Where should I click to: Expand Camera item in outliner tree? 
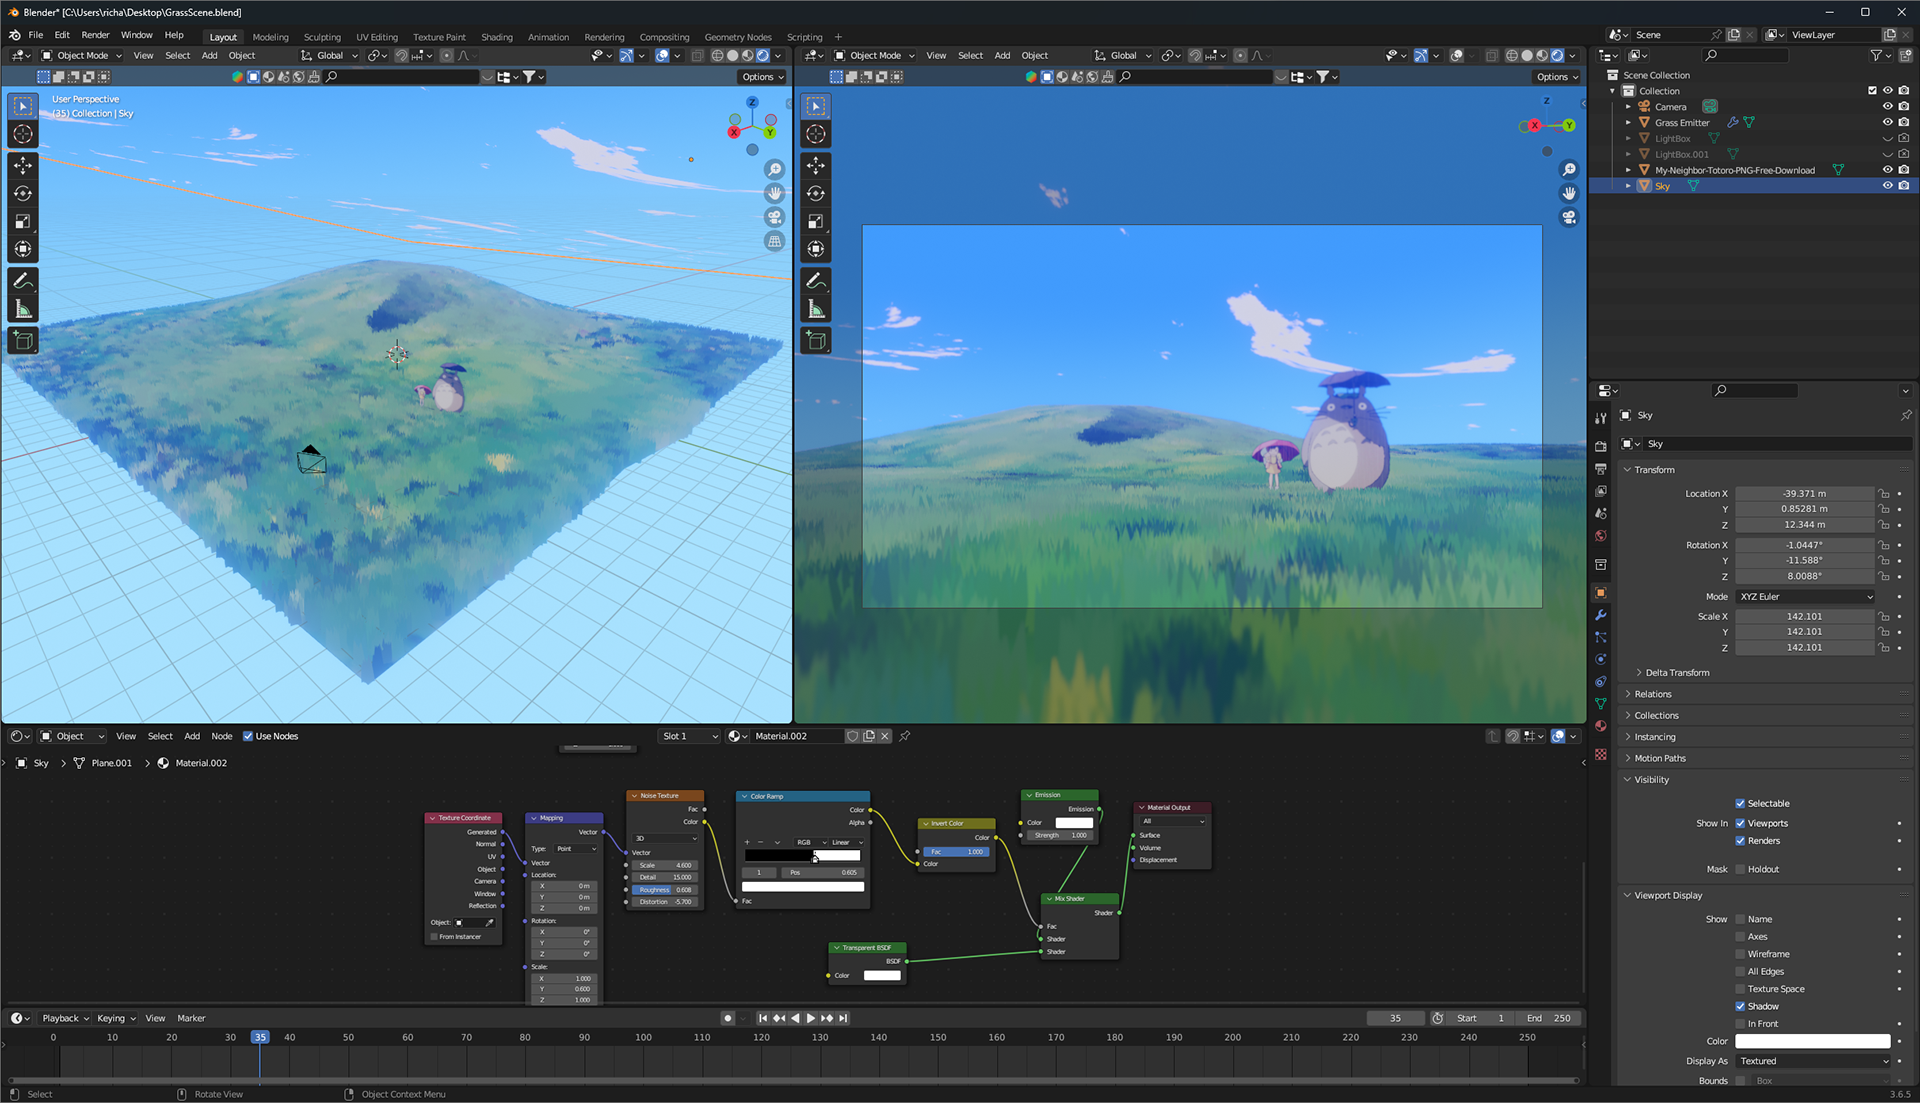click(x=1629, y=107)
